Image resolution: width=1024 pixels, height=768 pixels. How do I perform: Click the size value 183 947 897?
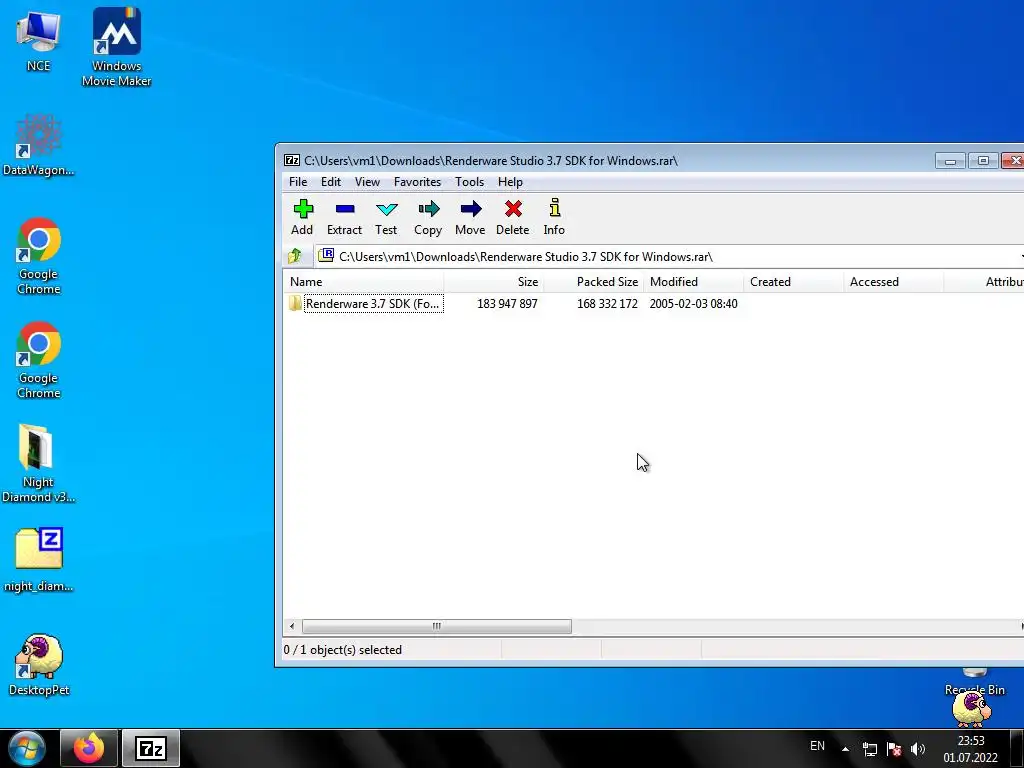tap(507, 304)
